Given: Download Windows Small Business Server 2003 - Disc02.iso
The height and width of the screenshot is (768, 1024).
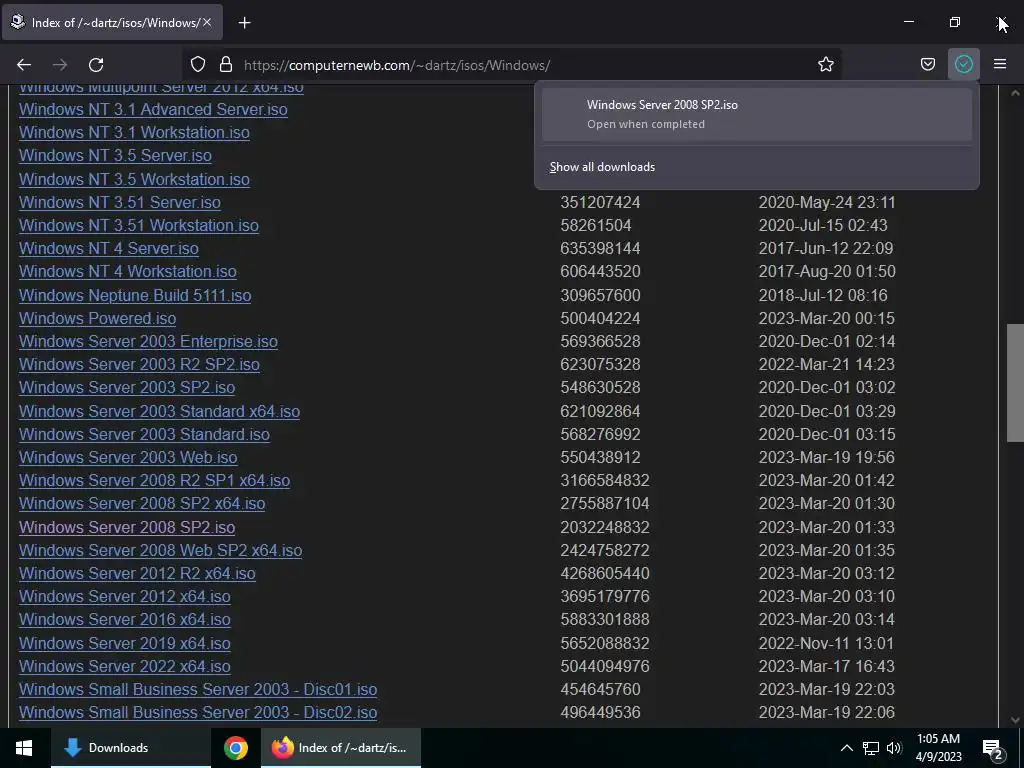Looking at the screenshot, I should pos(198,712).
